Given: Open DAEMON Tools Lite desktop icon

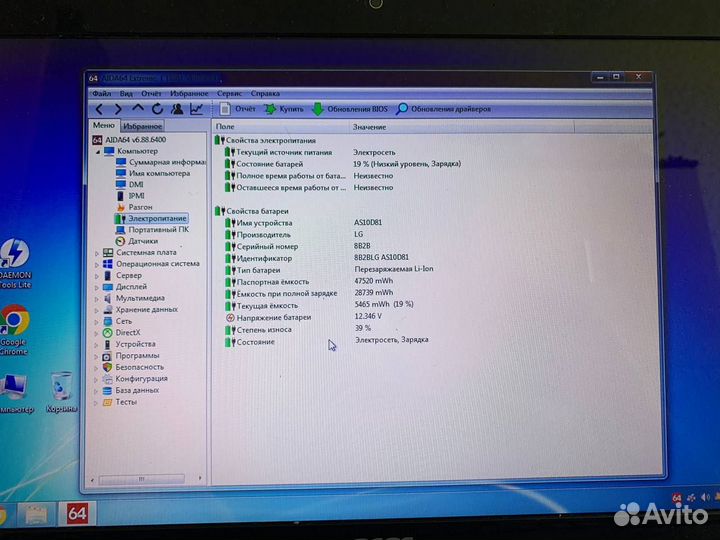Looking at the screenshot, I should pyautogui.click(x=15, y=264).
